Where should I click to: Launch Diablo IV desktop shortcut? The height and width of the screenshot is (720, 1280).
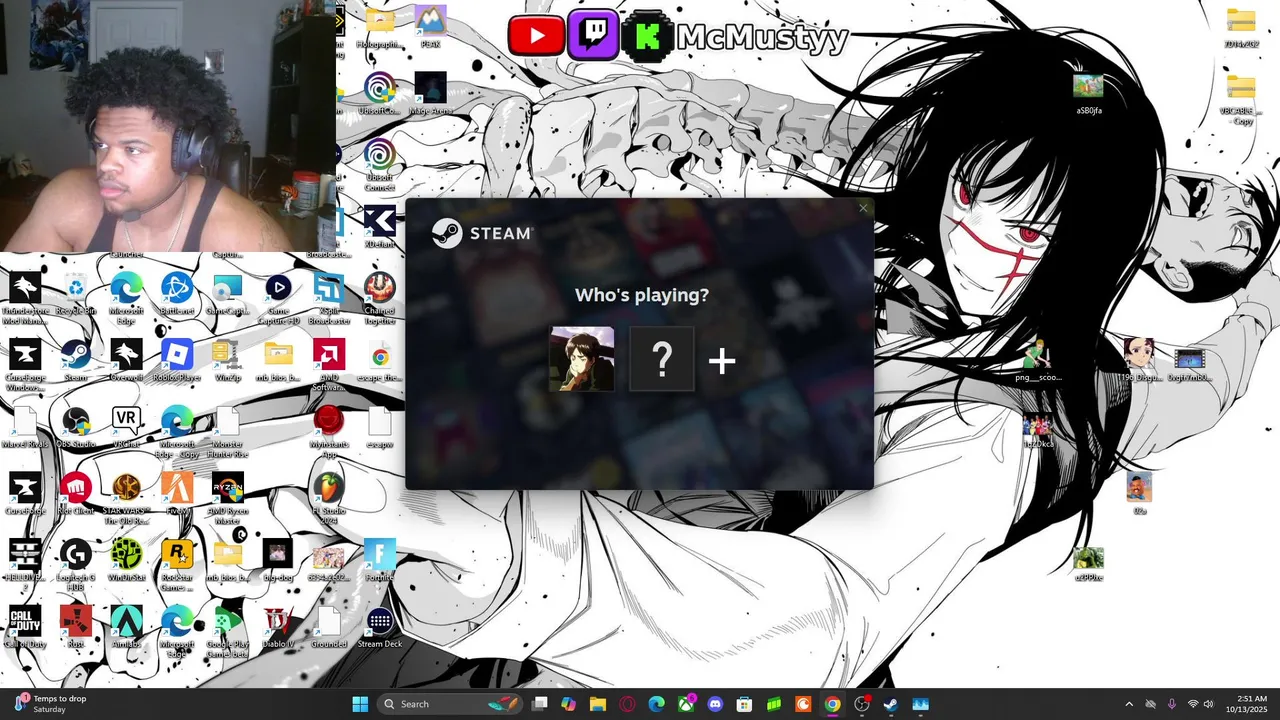(278, 628)
